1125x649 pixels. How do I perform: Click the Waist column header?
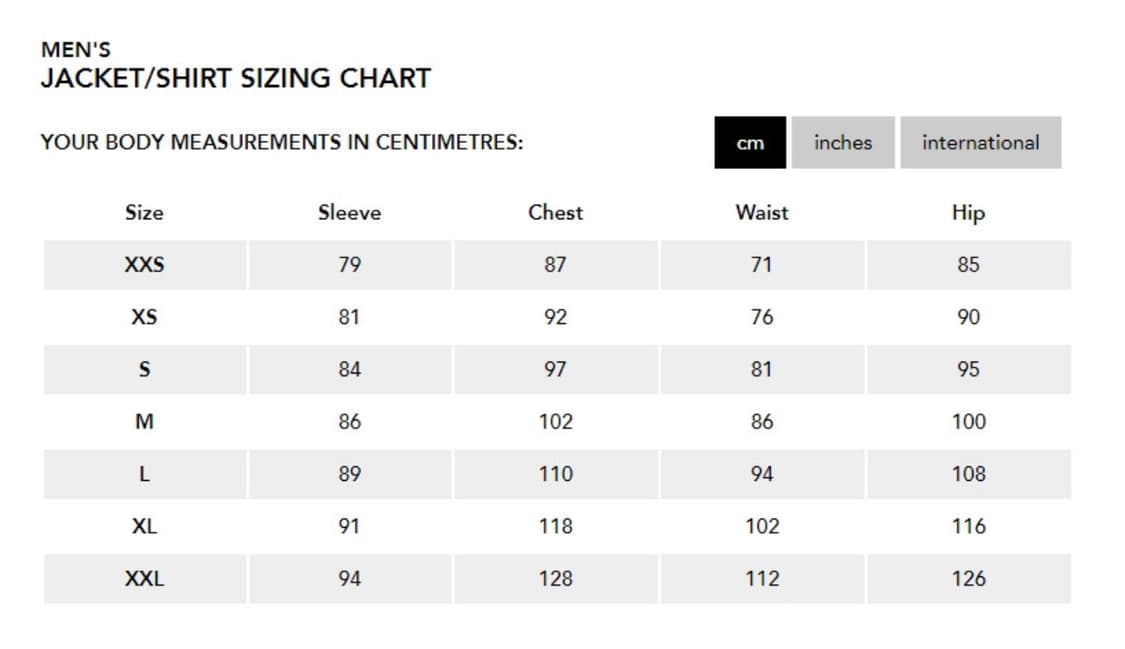click(762, 212)
